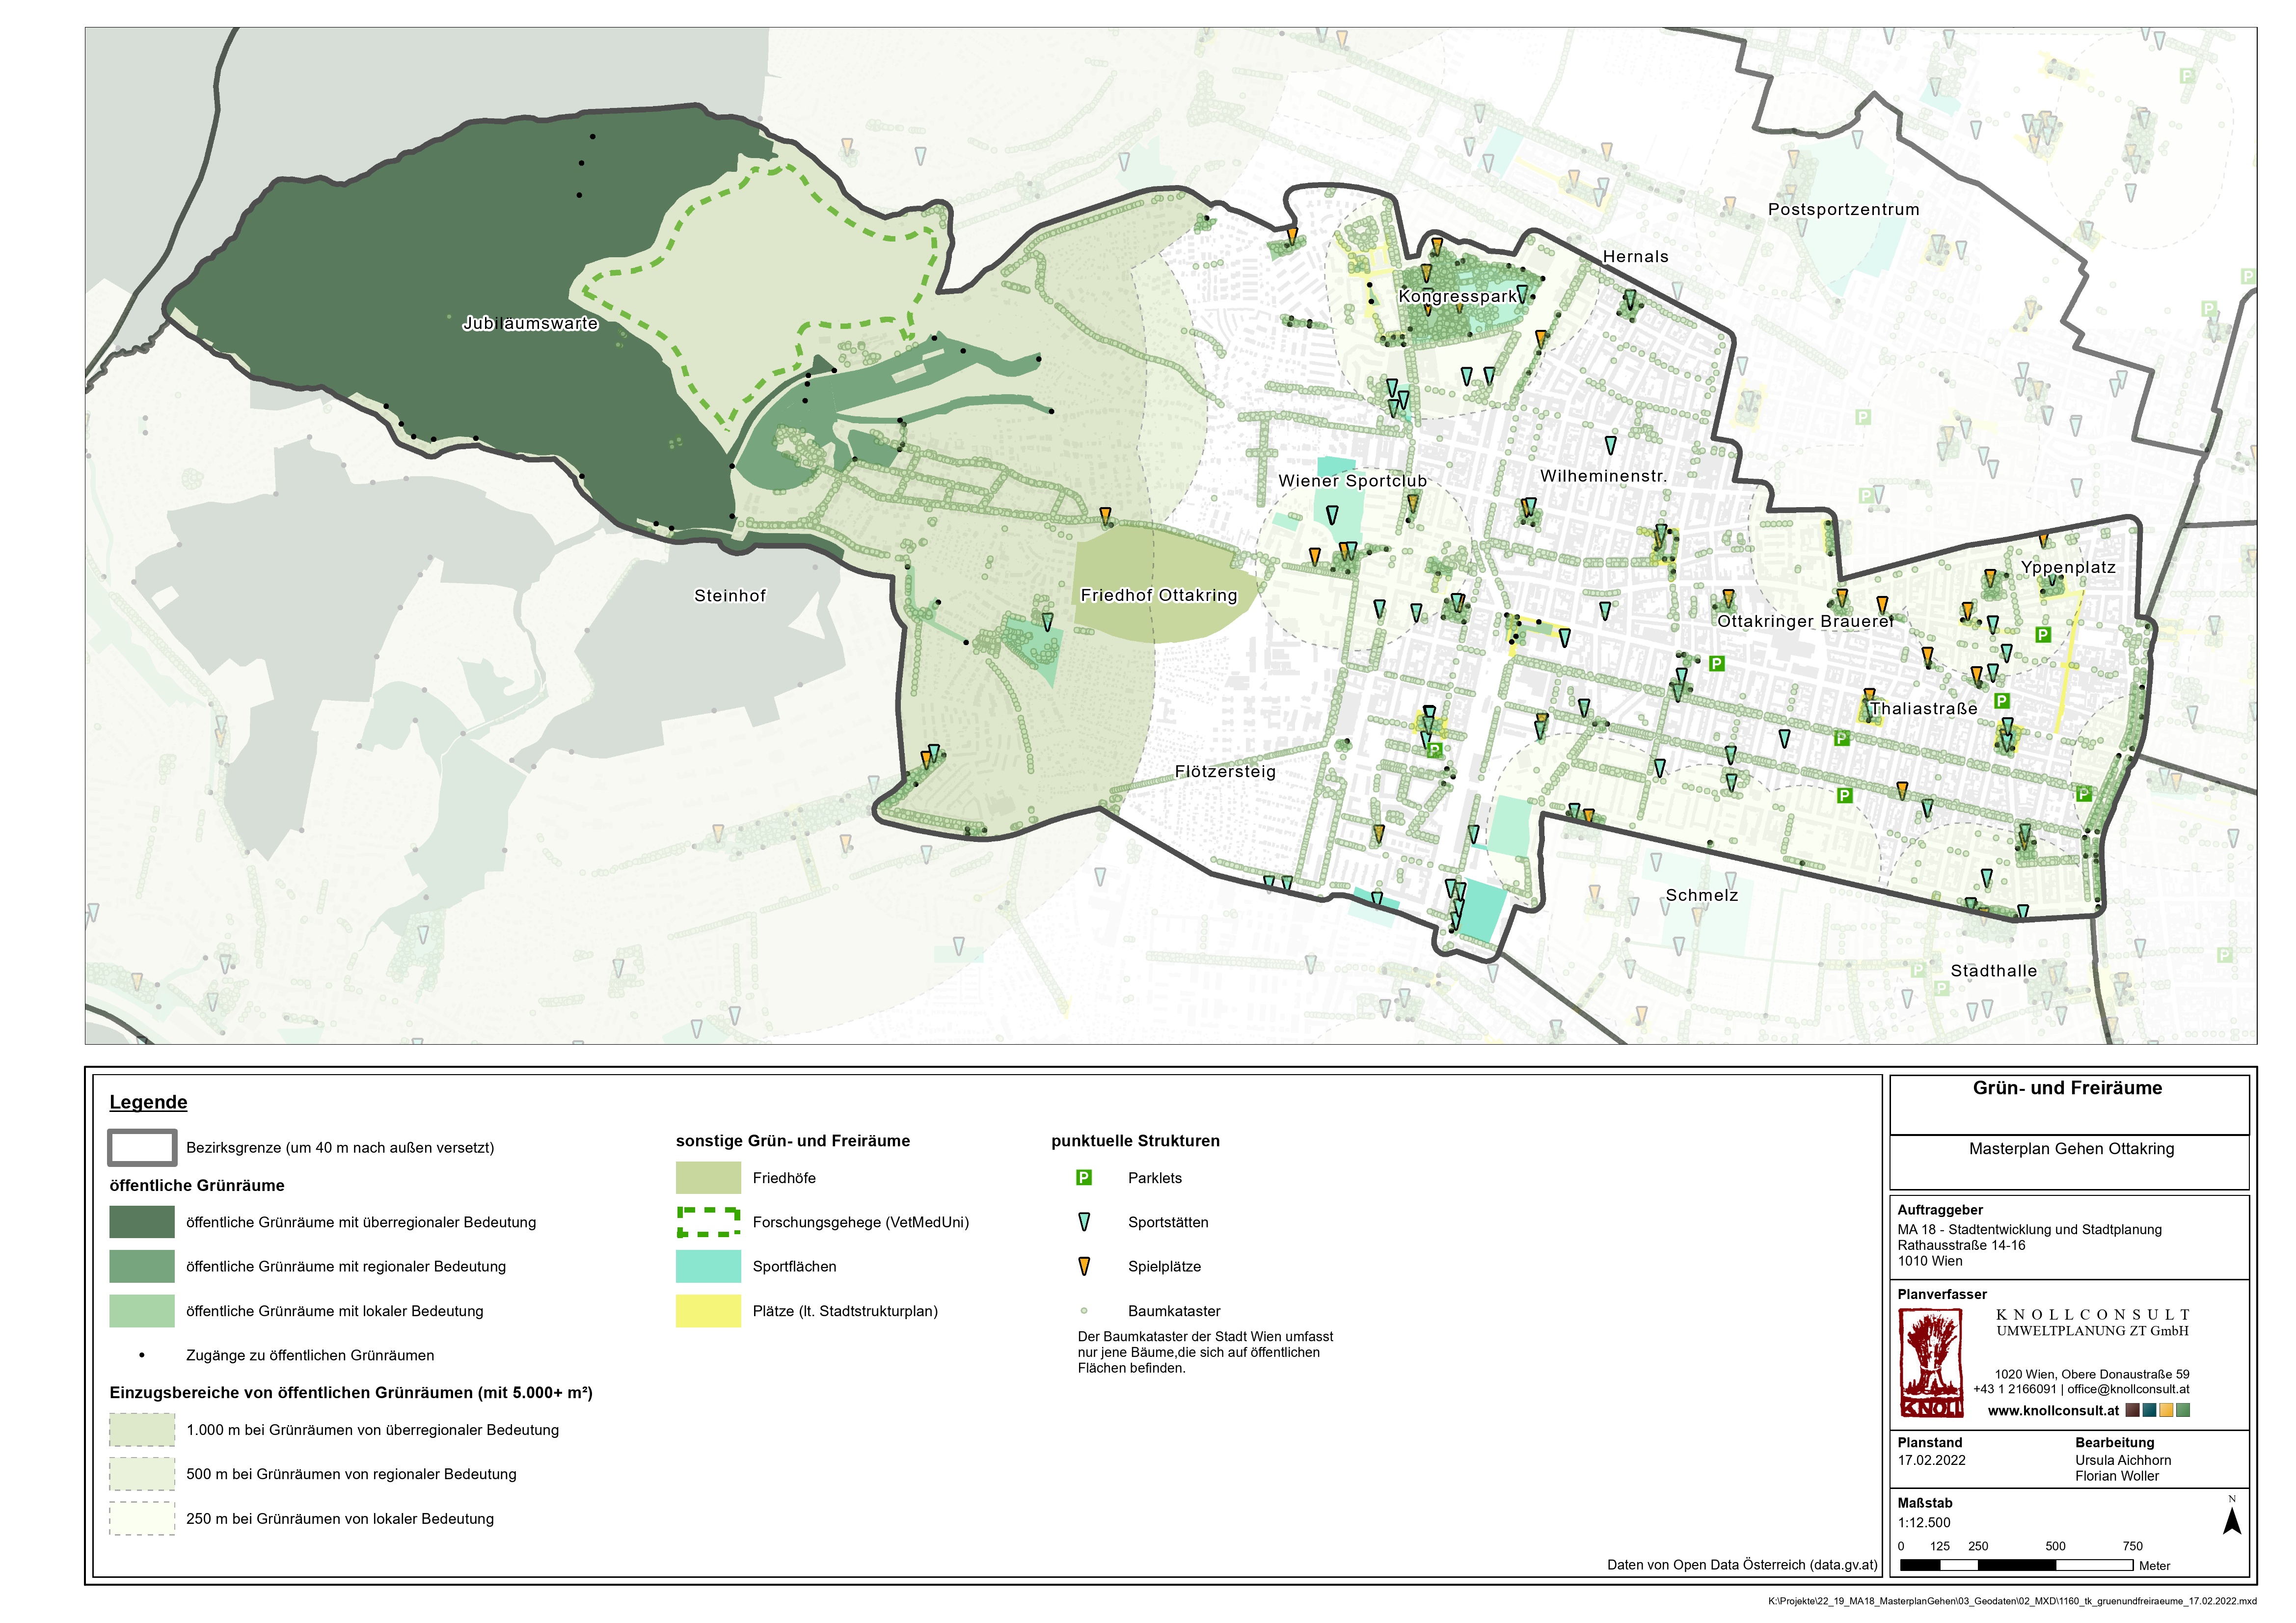
Task: Click the Friedhöfe color swatch
Action: pos(708,1178)
